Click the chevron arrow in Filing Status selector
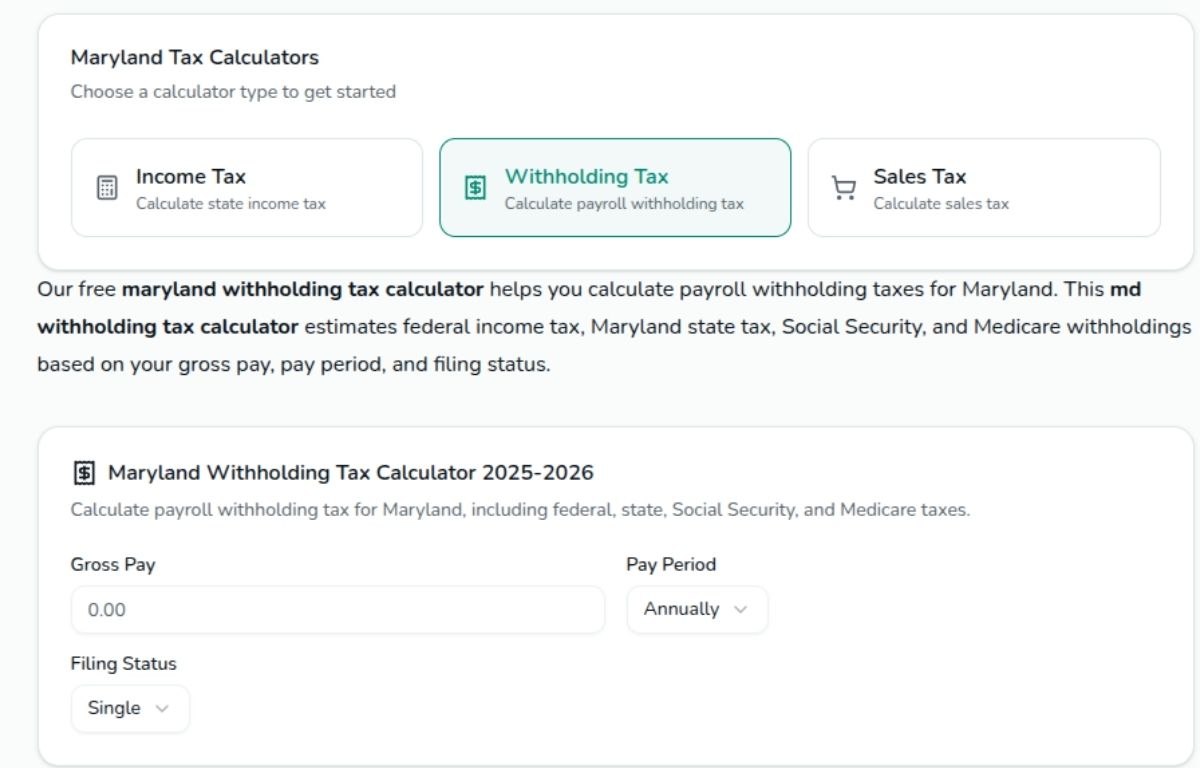 pyautogui.click(x=162, y=708)
